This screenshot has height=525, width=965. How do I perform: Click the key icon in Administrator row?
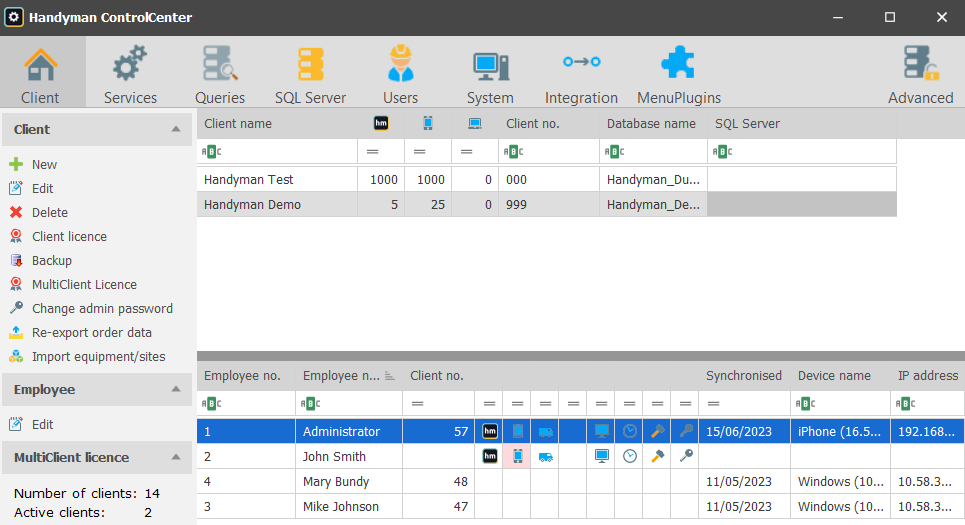686,431
